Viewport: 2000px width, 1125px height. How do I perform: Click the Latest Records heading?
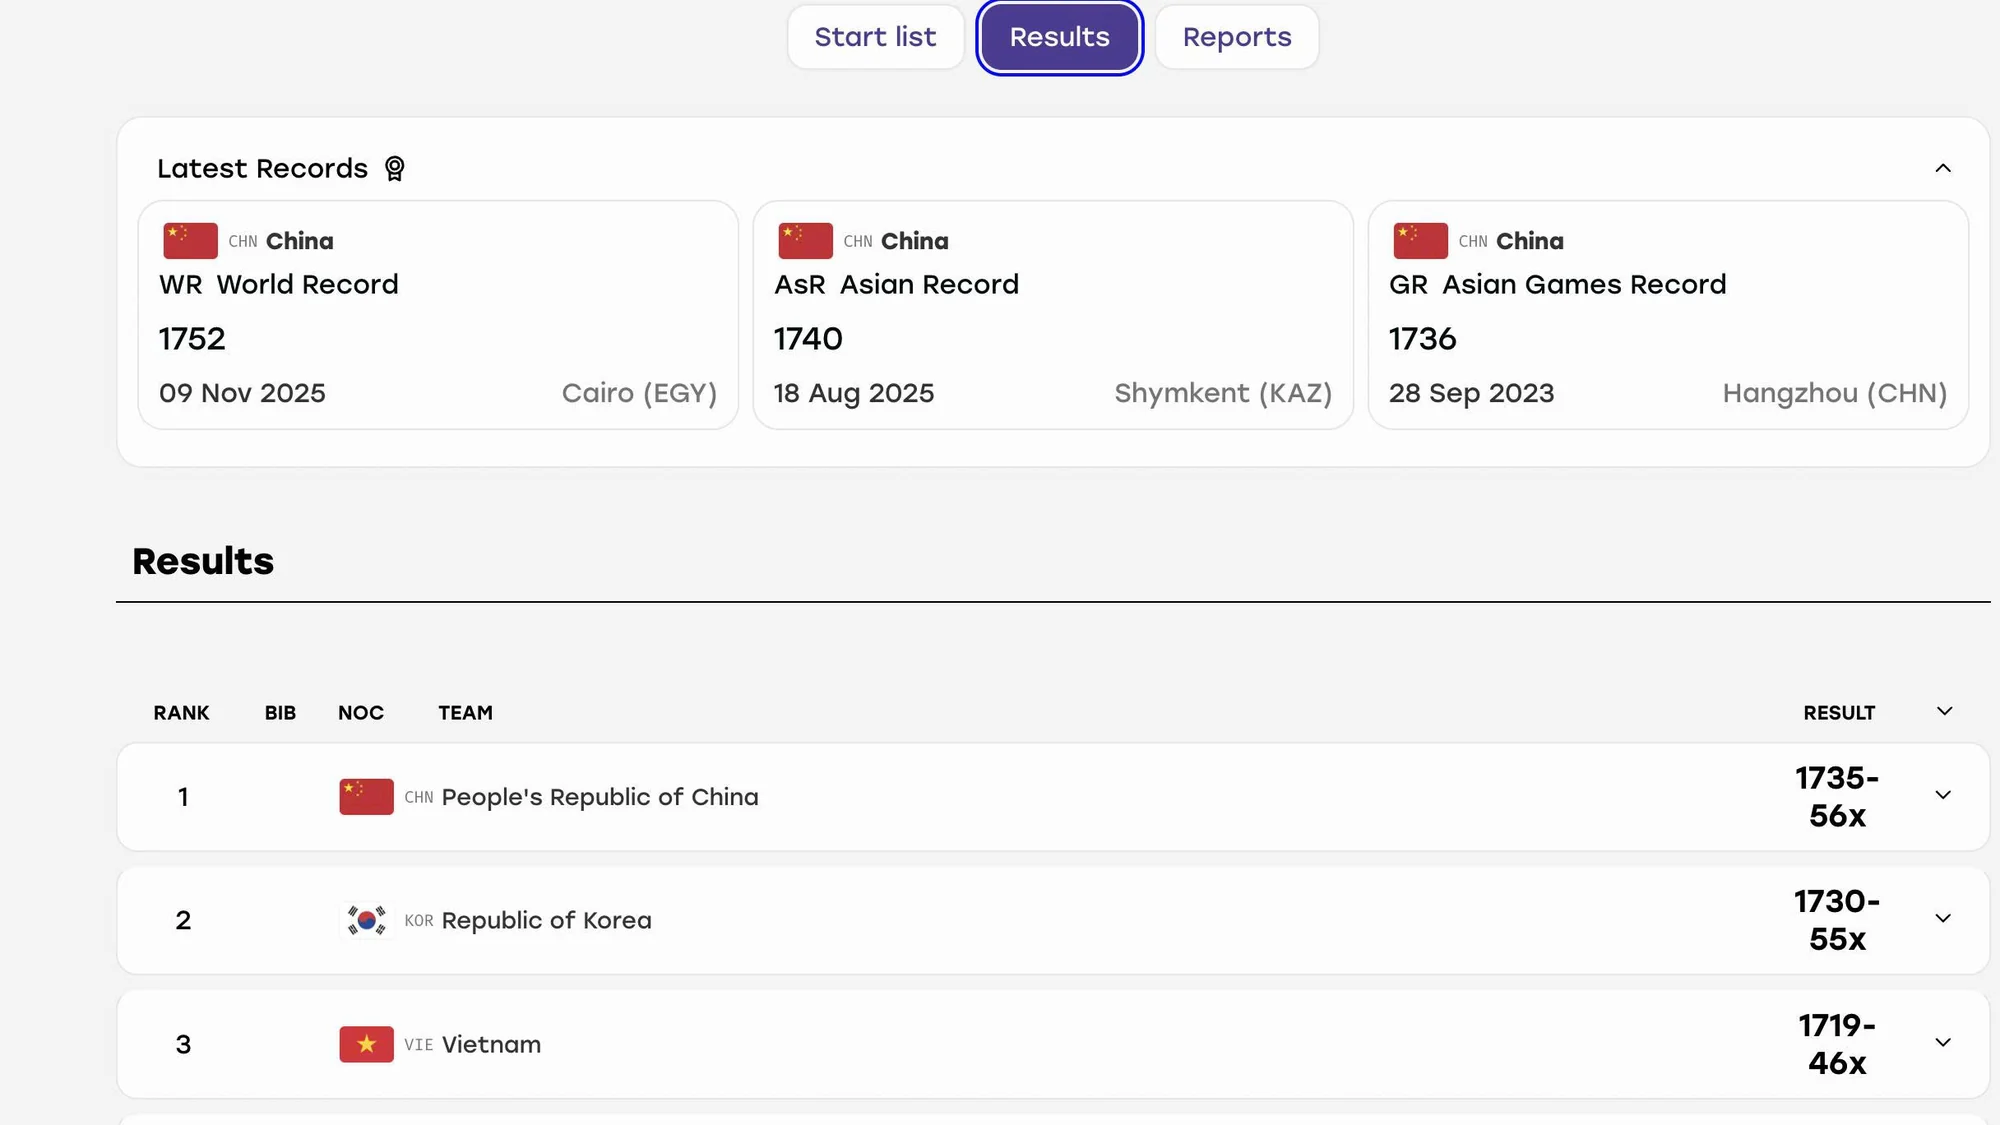(x=263, y=168)
